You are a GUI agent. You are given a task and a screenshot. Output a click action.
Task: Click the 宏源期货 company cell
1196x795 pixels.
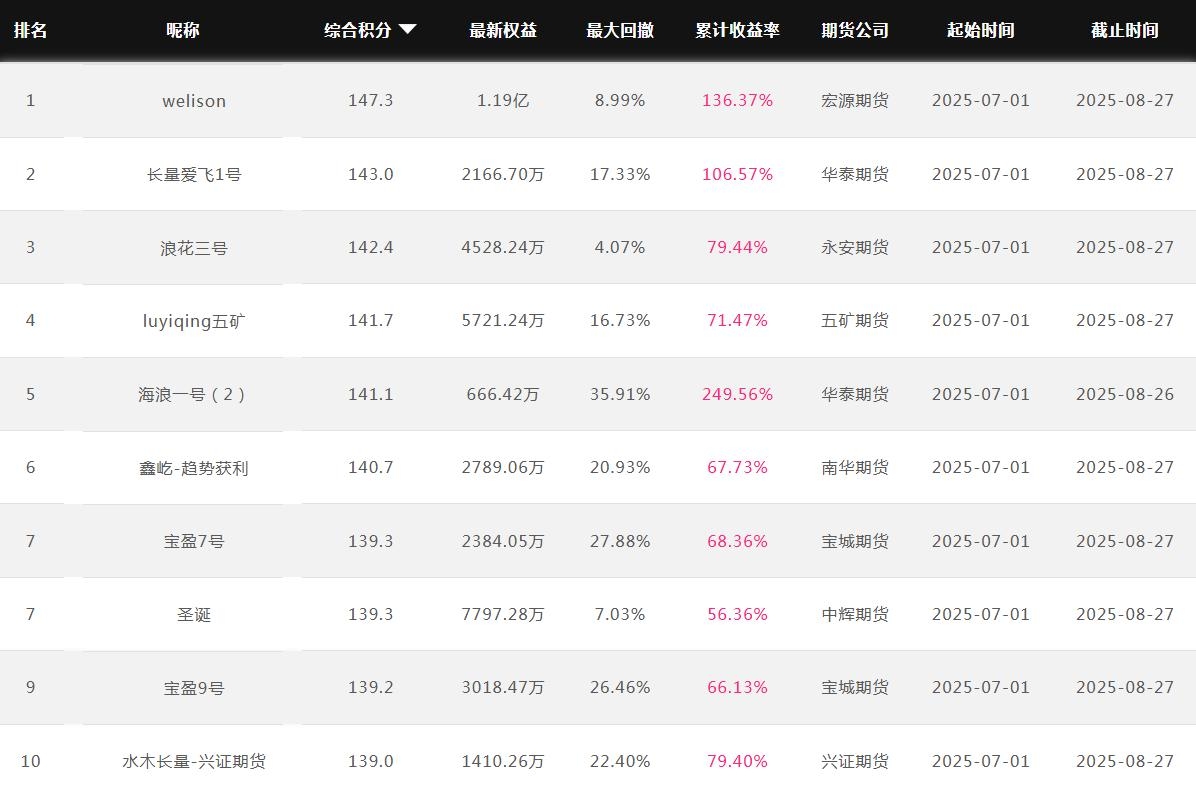point(855,100)
